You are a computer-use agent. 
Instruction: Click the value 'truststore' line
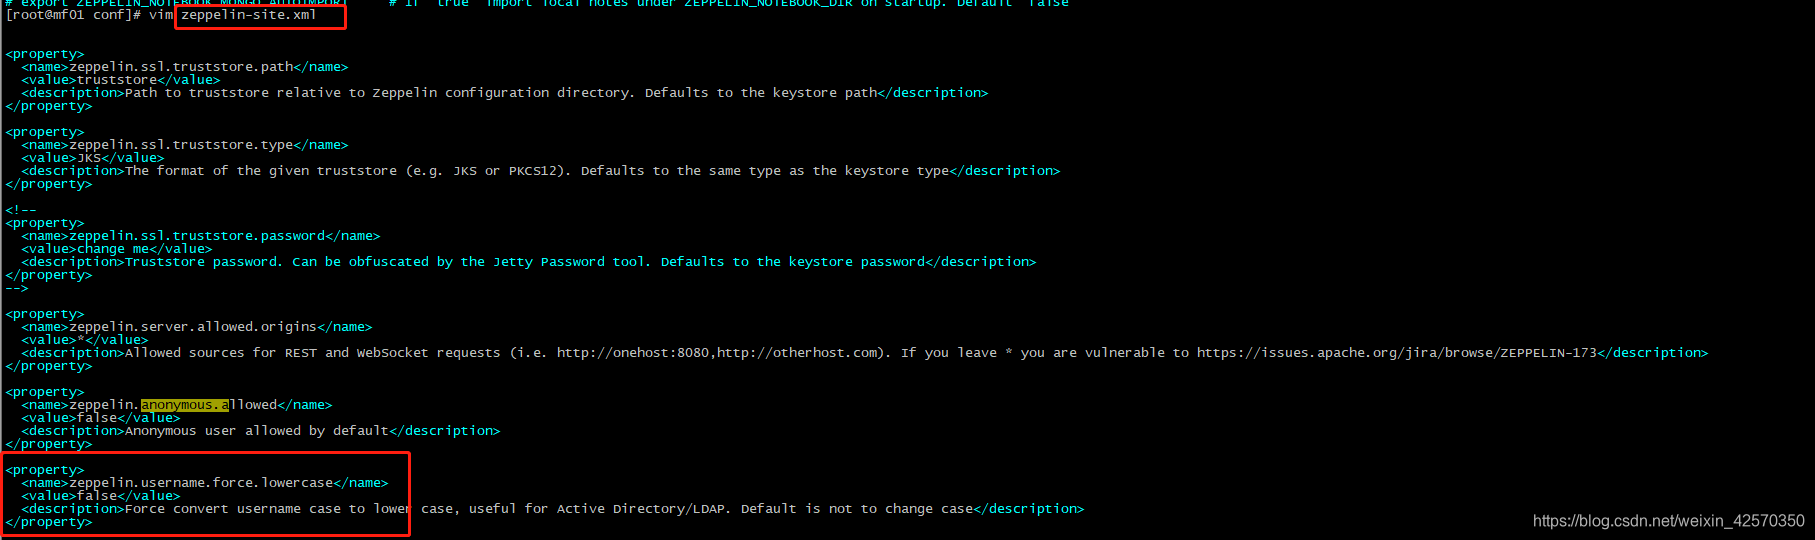point(121,80)
